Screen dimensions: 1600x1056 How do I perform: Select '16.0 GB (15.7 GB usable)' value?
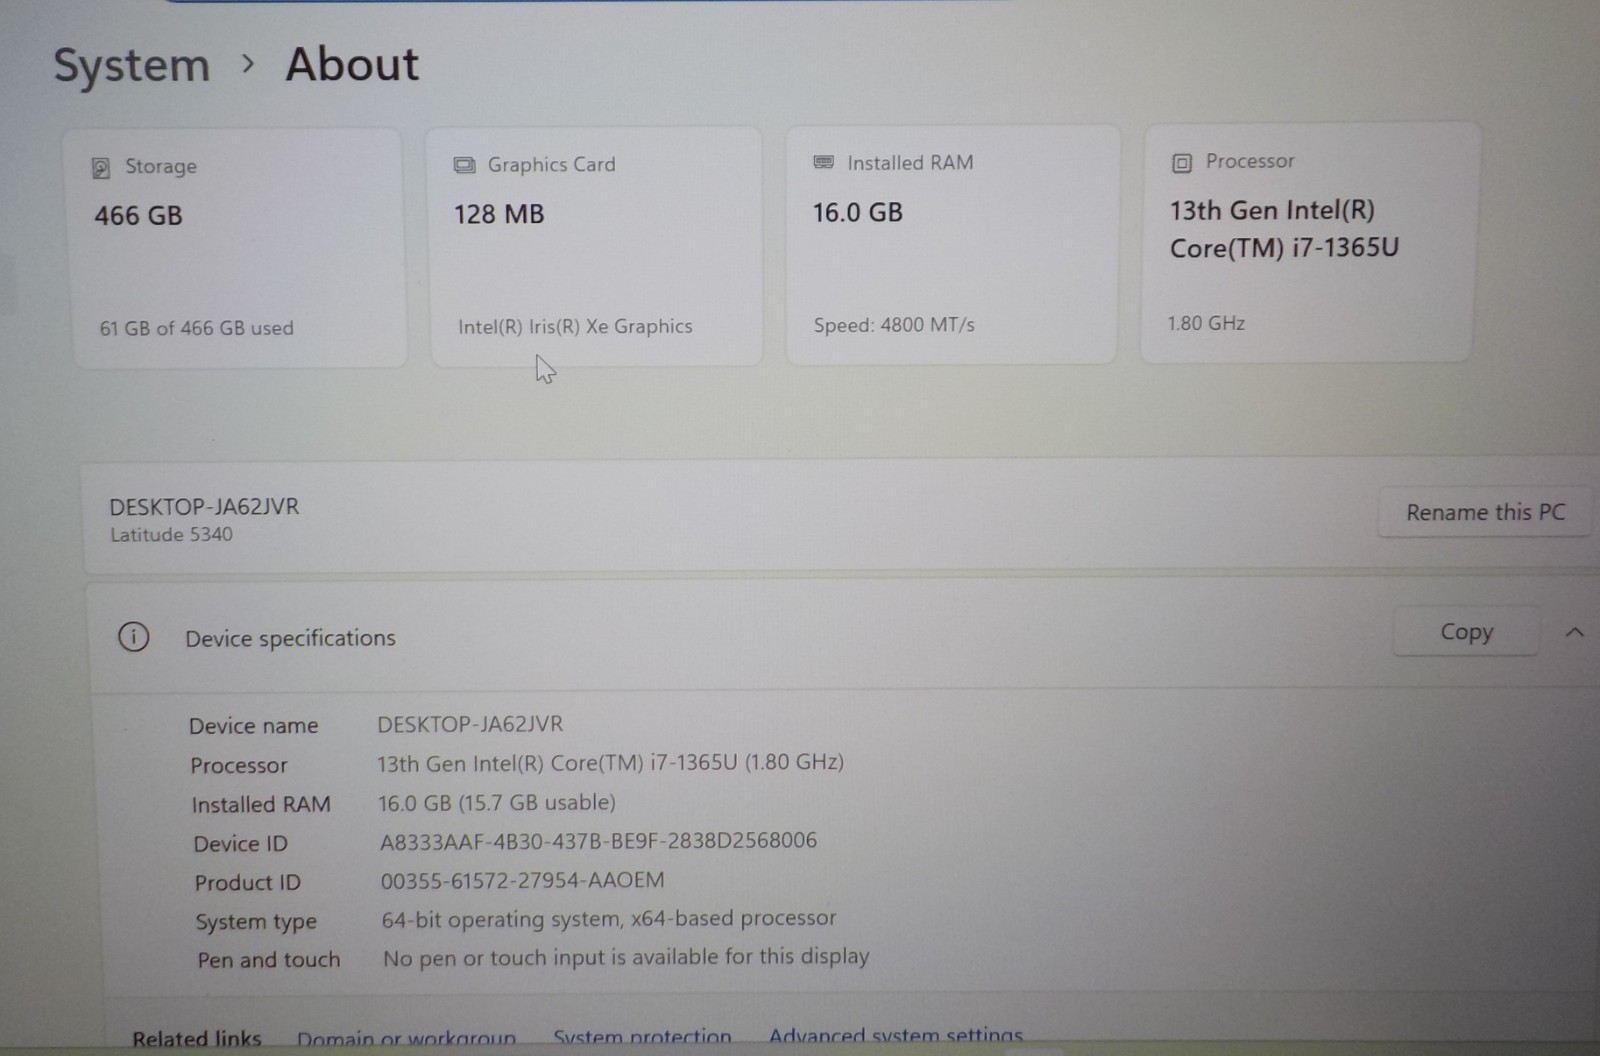[x=497, y=802]
